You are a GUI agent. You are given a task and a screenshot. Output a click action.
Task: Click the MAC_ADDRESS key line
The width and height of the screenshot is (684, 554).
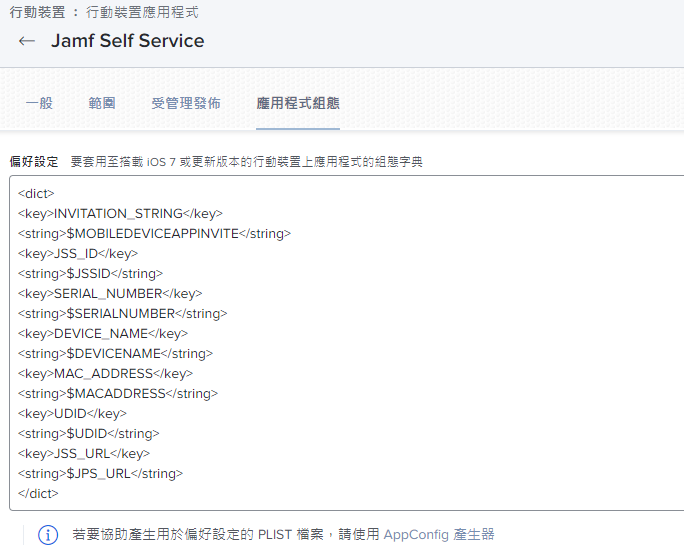pyautogui.click(x=105, y=373)
